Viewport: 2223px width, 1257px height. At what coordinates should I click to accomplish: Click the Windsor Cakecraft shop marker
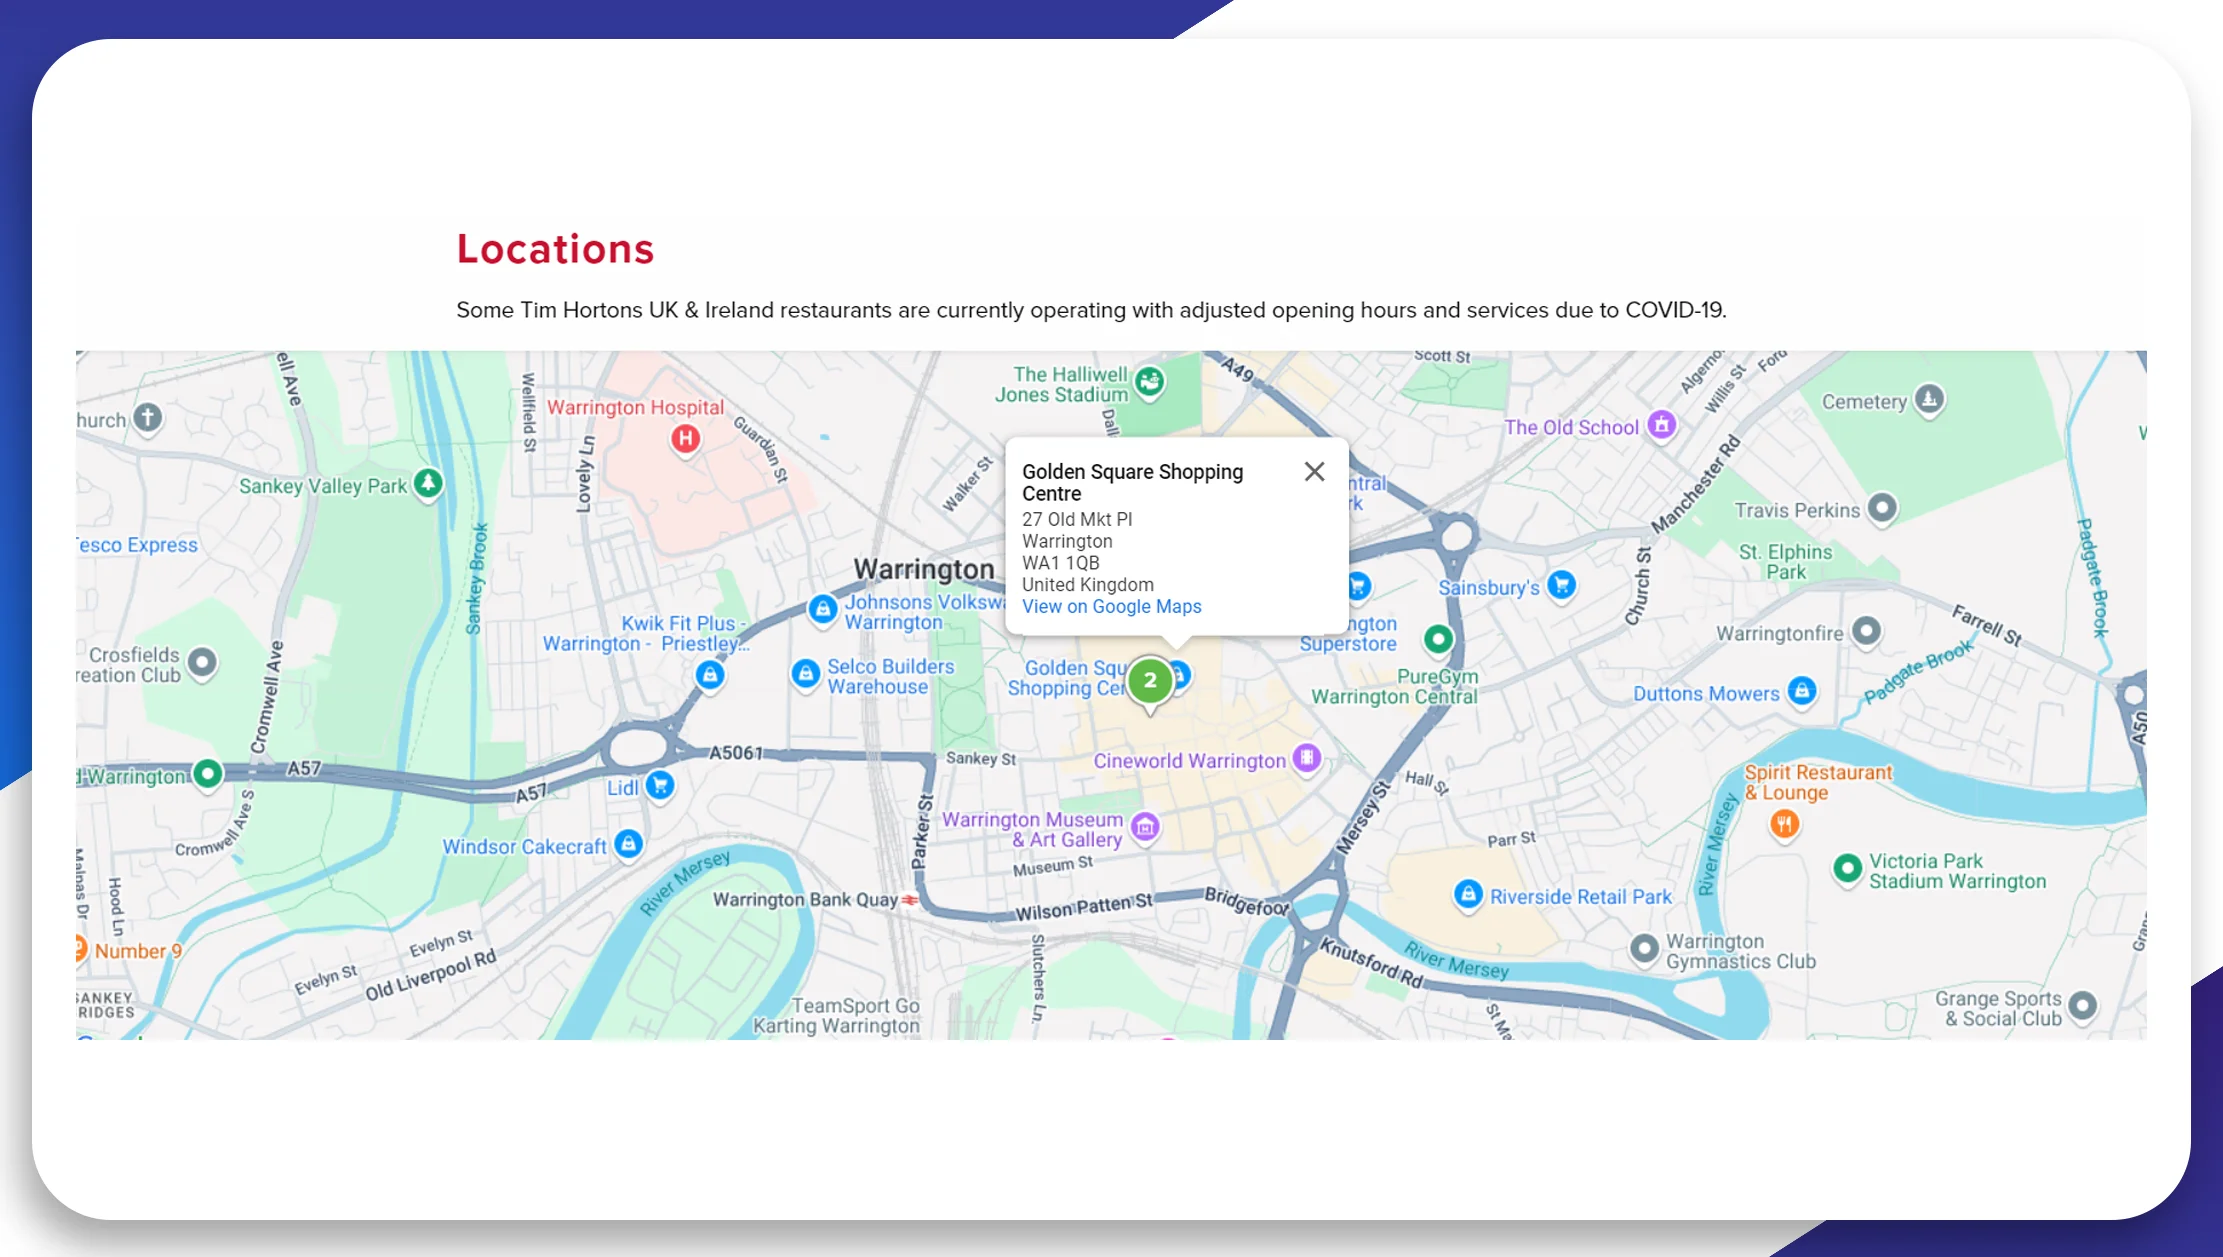point(628,844)
